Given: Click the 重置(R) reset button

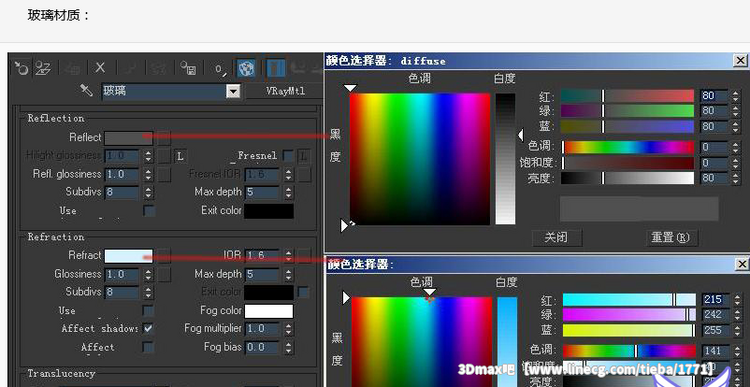Looking at the screenshot, I should tap(671, 237).
